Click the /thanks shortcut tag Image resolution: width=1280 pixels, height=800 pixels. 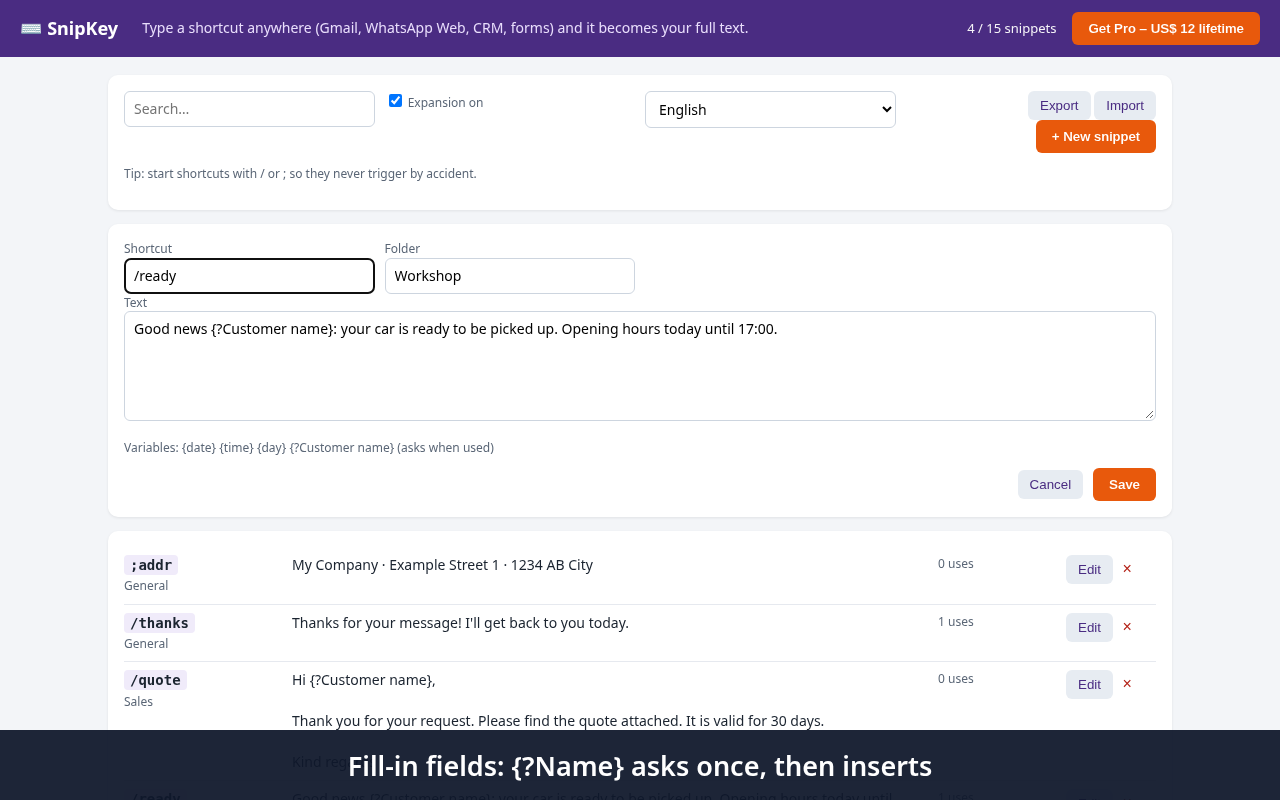coord(159,623)
